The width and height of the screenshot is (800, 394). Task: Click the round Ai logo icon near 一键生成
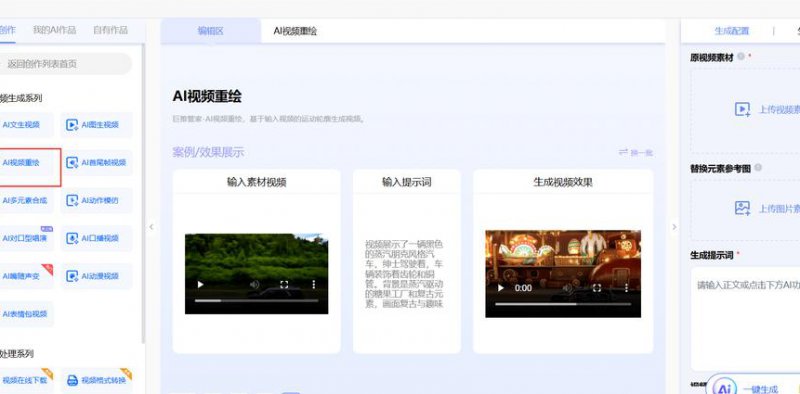point(724,388)
